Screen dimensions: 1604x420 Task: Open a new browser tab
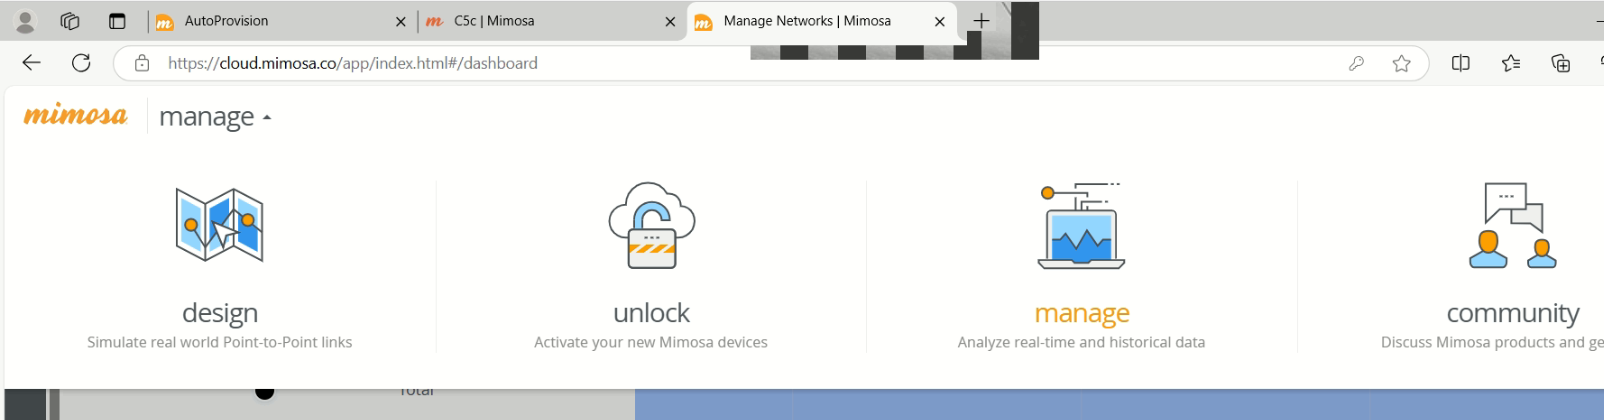tap(981, 21)
